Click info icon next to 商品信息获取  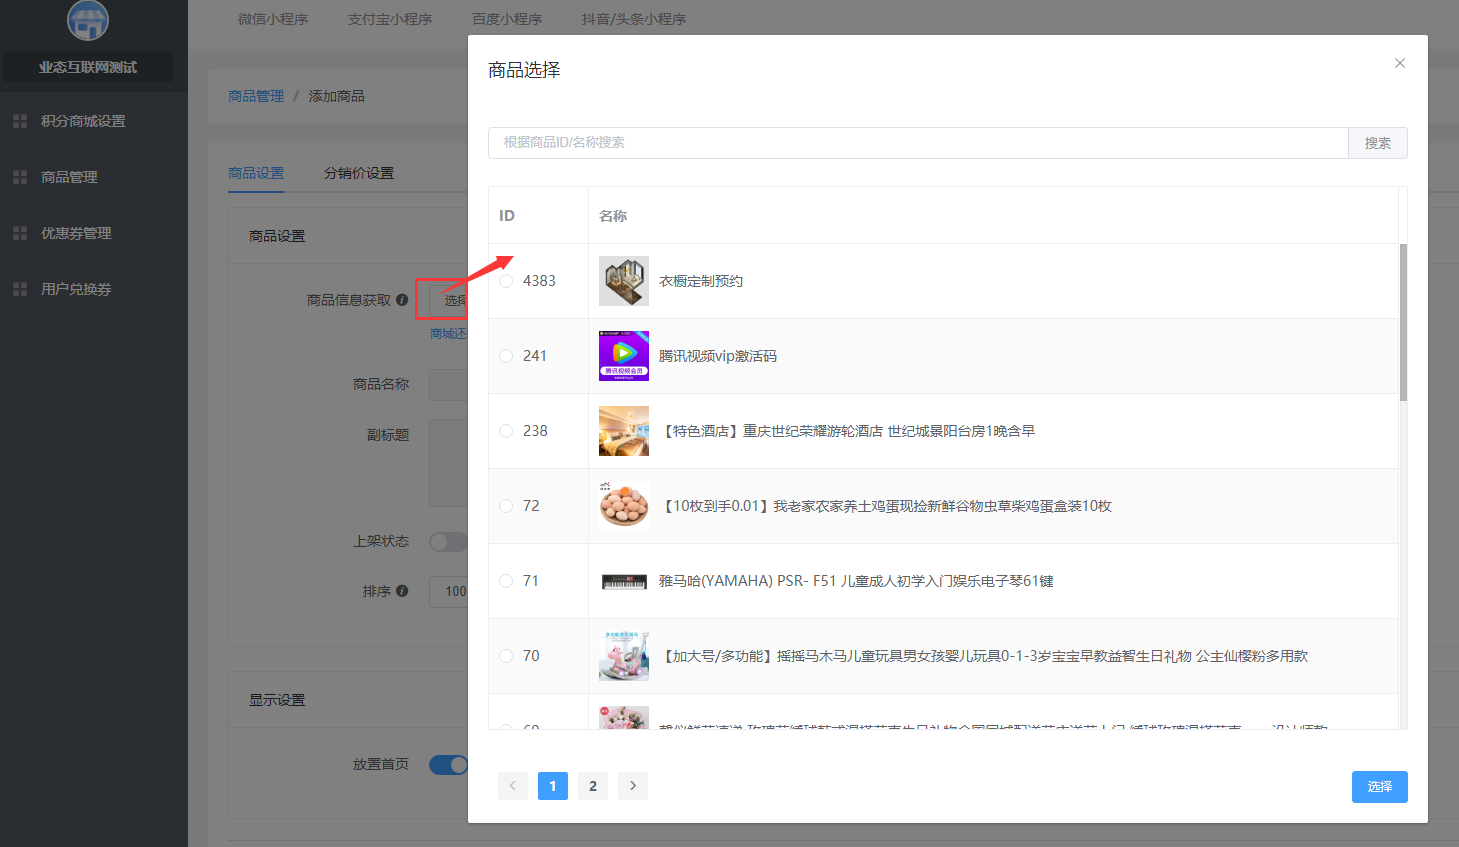pos(402,300)
